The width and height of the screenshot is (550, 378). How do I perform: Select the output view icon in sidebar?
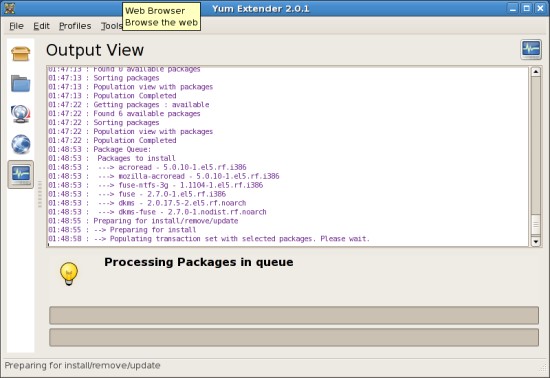pyautogui.click(x=21, y=174)
